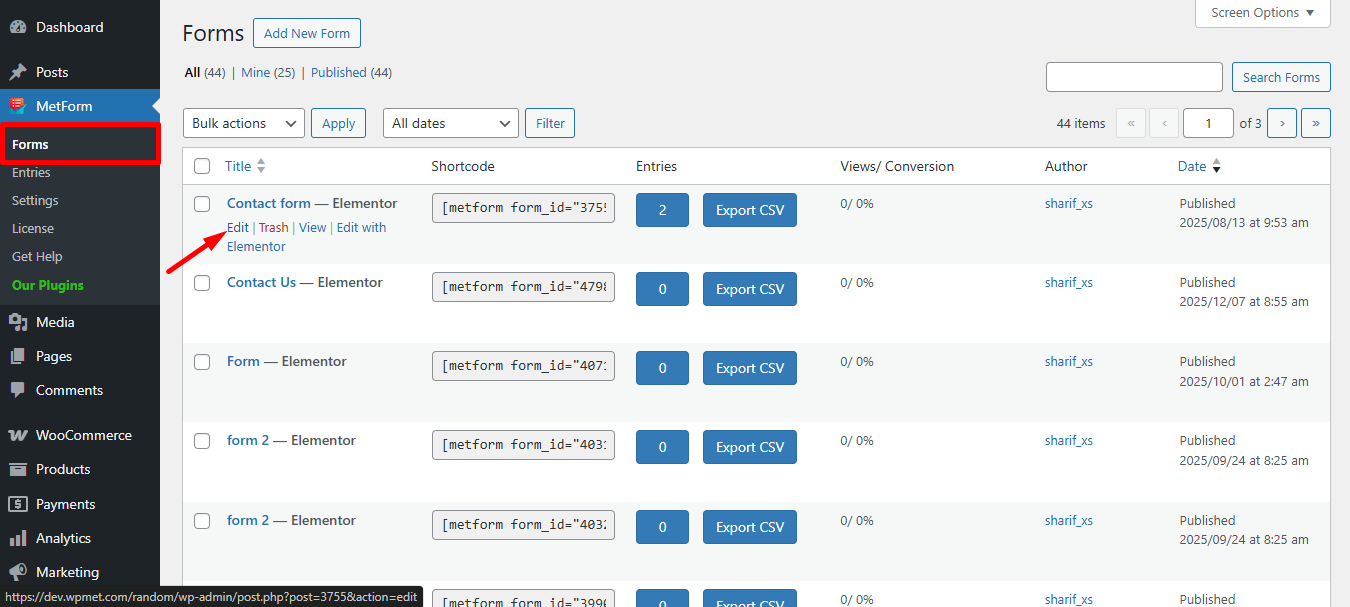
Task: Open Entries under MetForm menu
Action: [30, 172]
